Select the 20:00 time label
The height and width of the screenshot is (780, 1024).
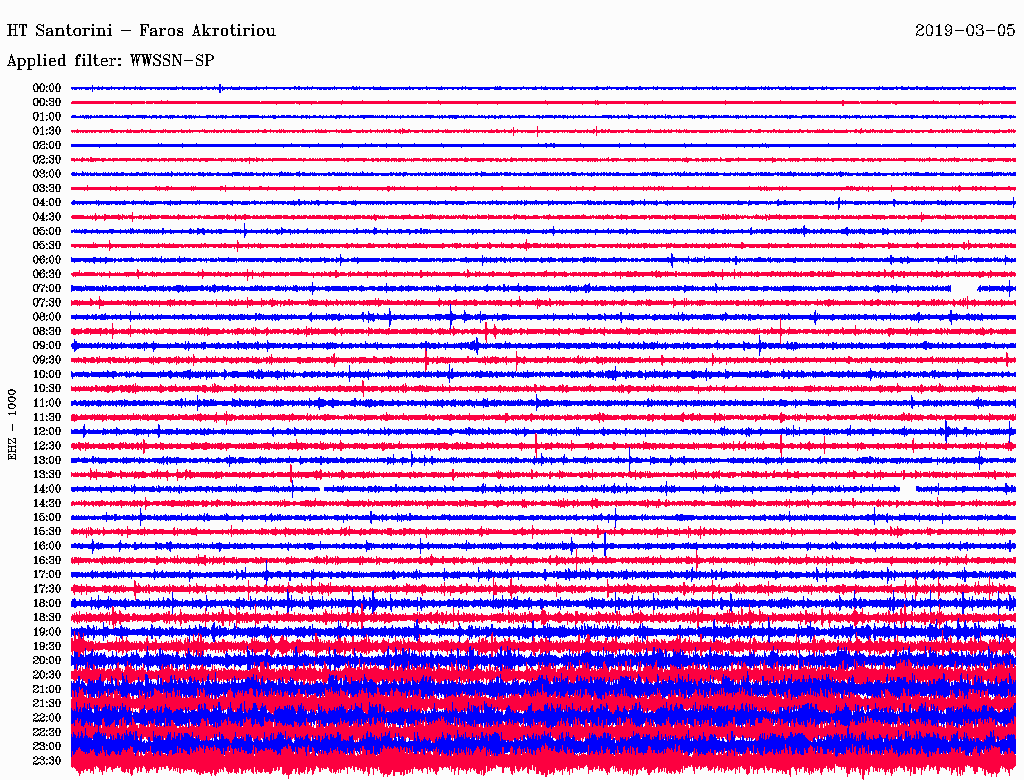47,661
